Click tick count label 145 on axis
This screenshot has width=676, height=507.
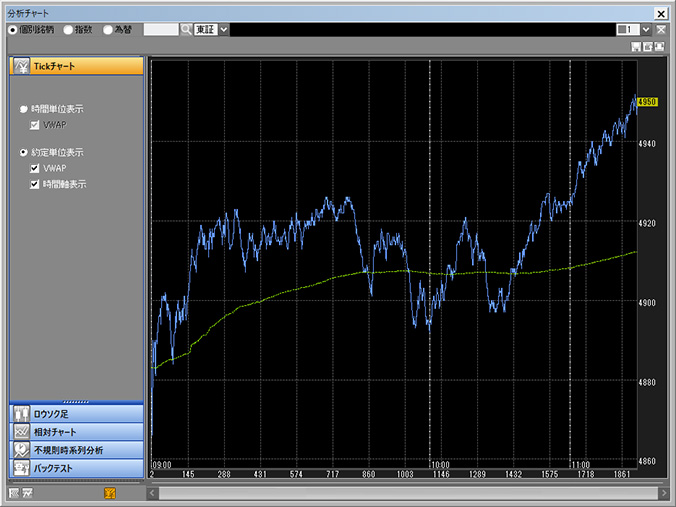point(188,474)
